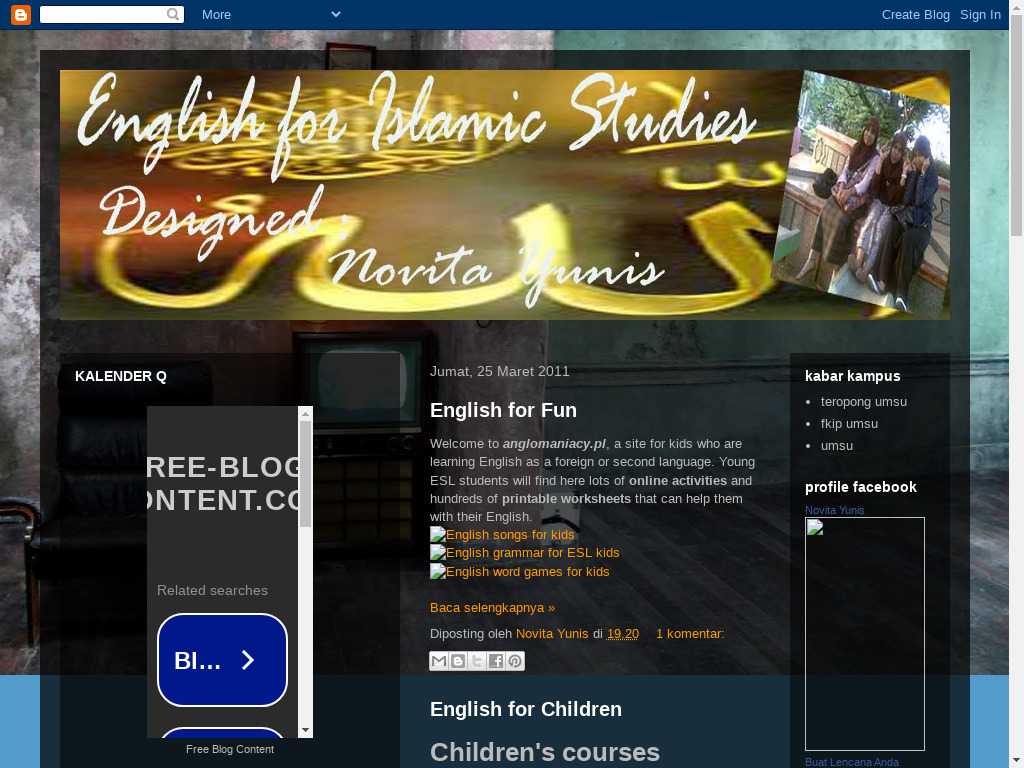Click the profile facebook widget title
The height and width of the screenshot is (768, 1024).
click(861, 487)
